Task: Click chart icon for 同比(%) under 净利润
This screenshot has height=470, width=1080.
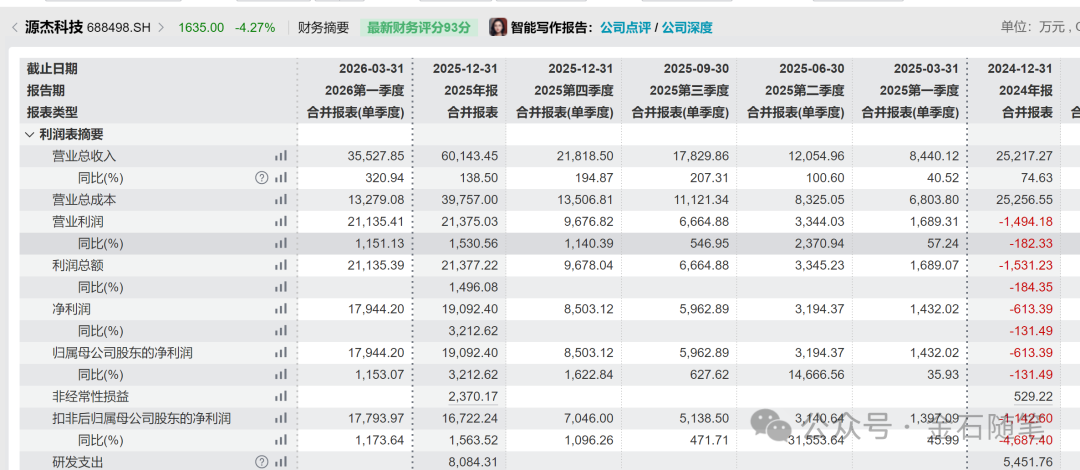Action: pos(280,331)
